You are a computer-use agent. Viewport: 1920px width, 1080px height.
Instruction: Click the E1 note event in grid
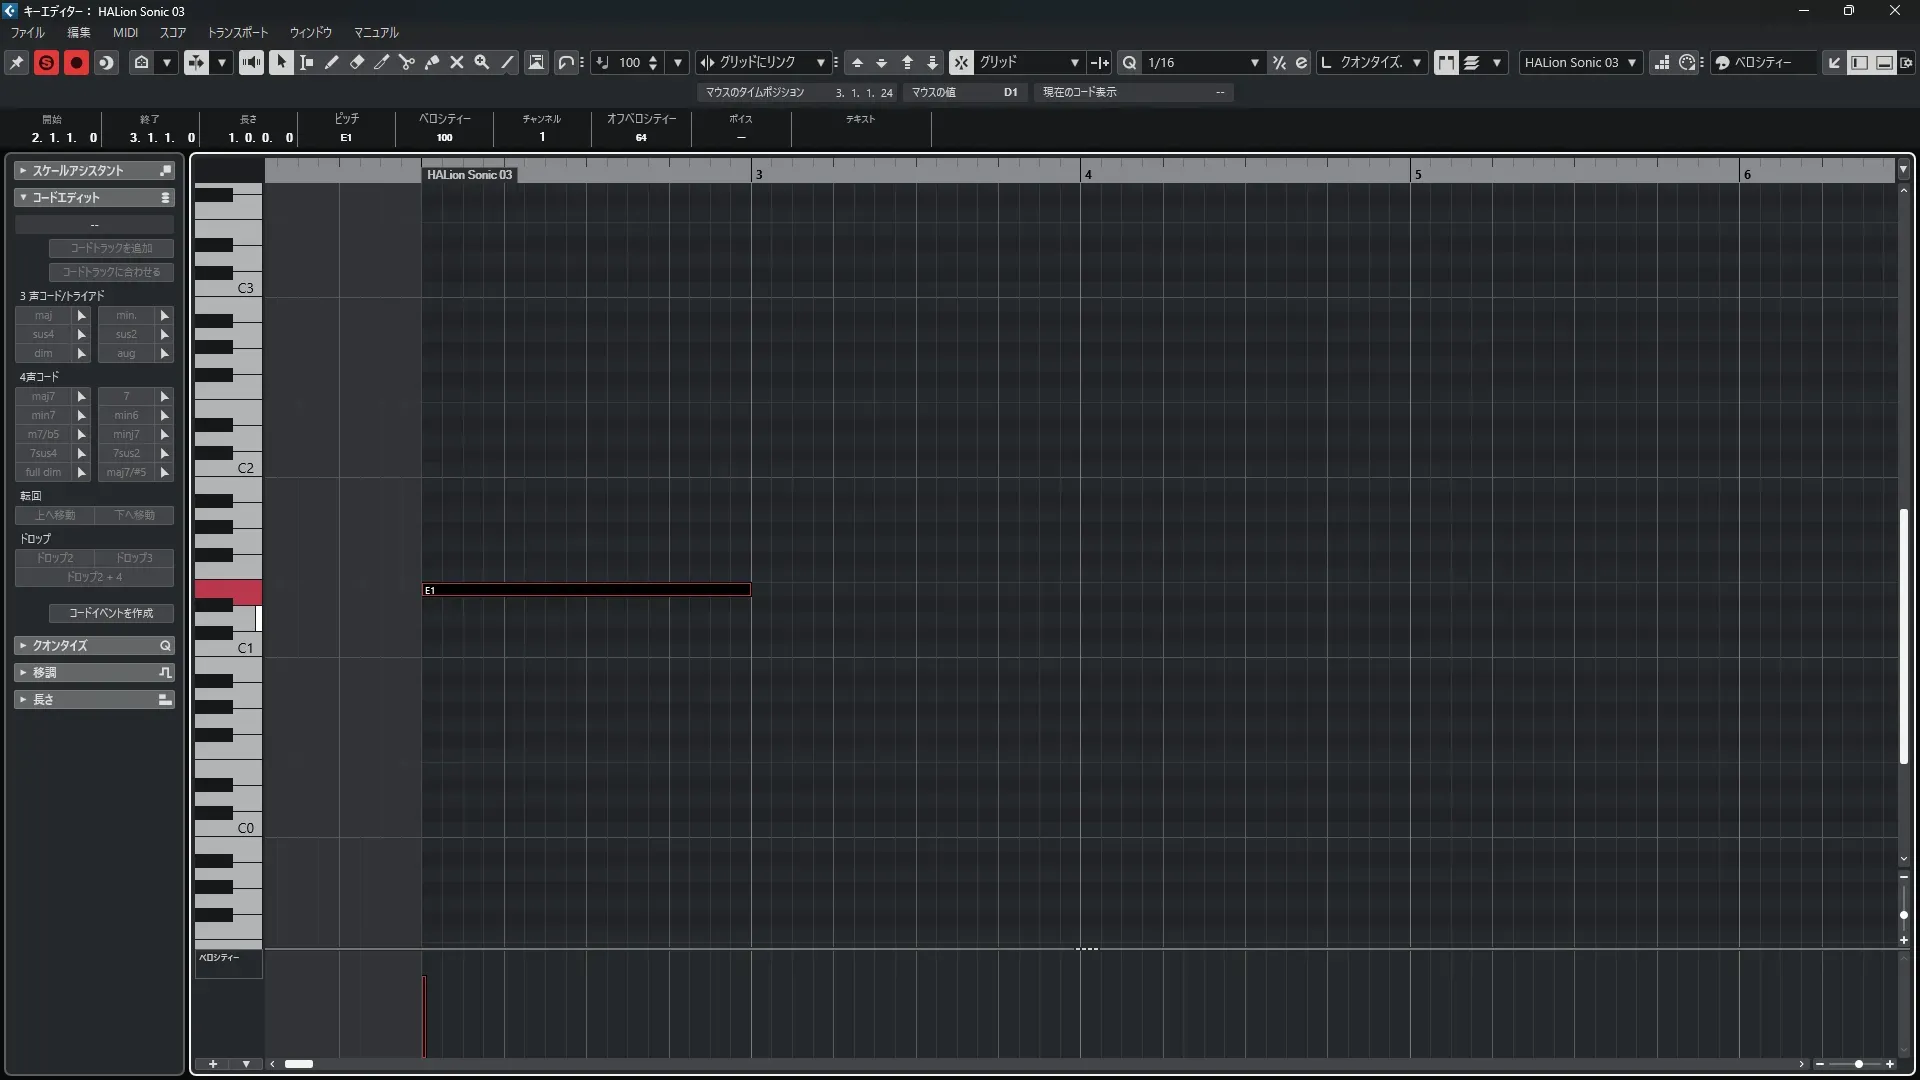point(586,590)
